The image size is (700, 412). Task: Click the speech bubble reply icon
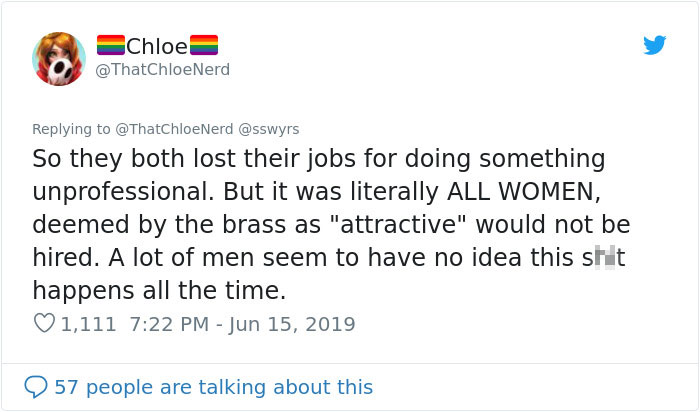pos(38,387)
